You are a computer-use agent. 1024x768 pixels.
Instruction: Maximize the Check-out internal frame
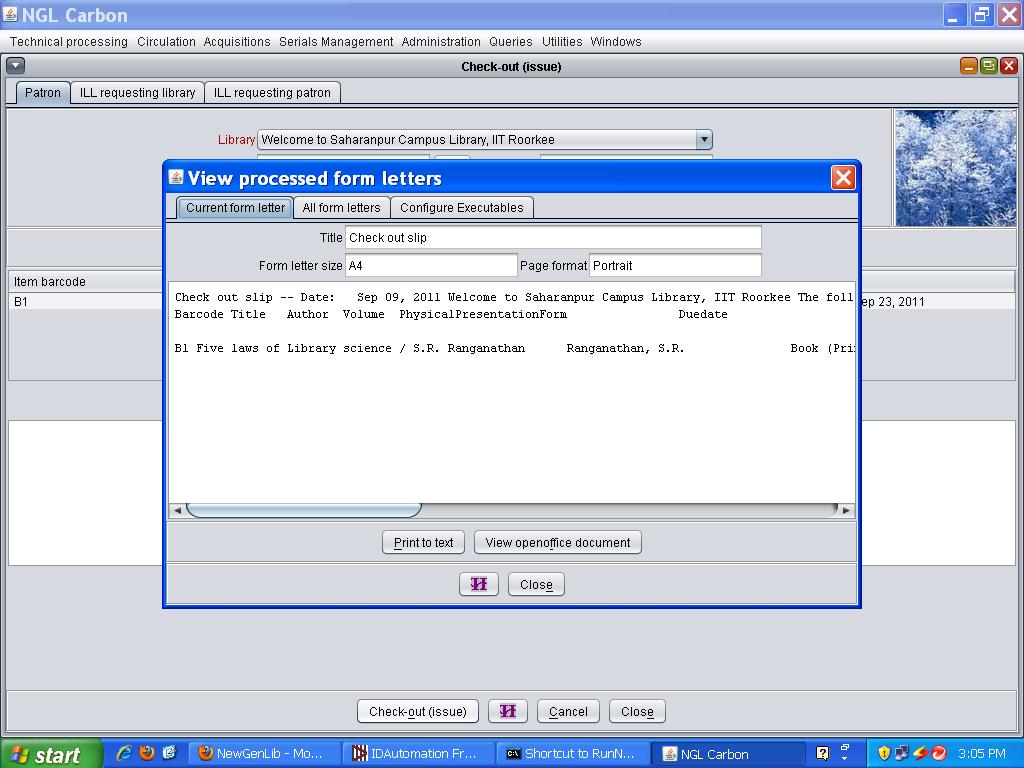pos(988,66)
